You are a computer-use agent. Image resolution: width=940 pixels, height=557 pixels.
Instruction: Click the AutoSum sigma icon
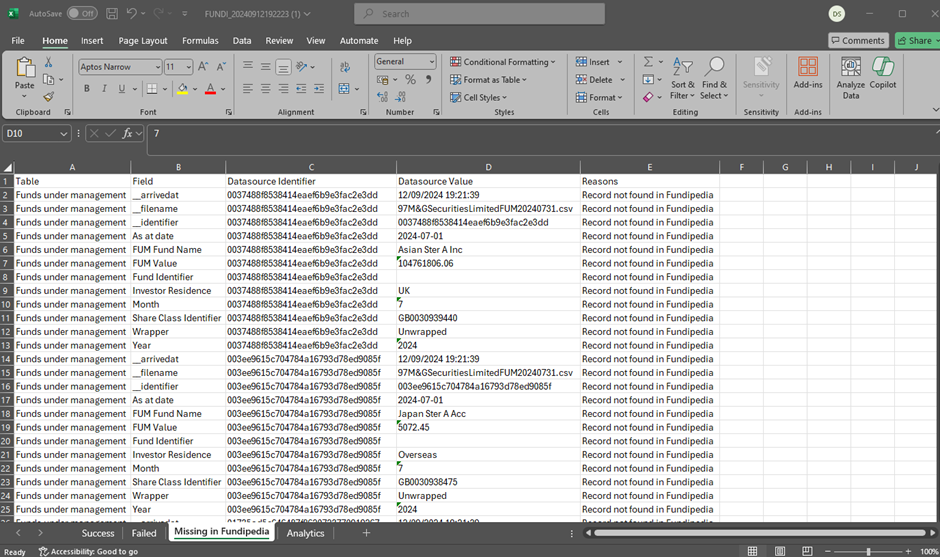(x=648, y=62)
